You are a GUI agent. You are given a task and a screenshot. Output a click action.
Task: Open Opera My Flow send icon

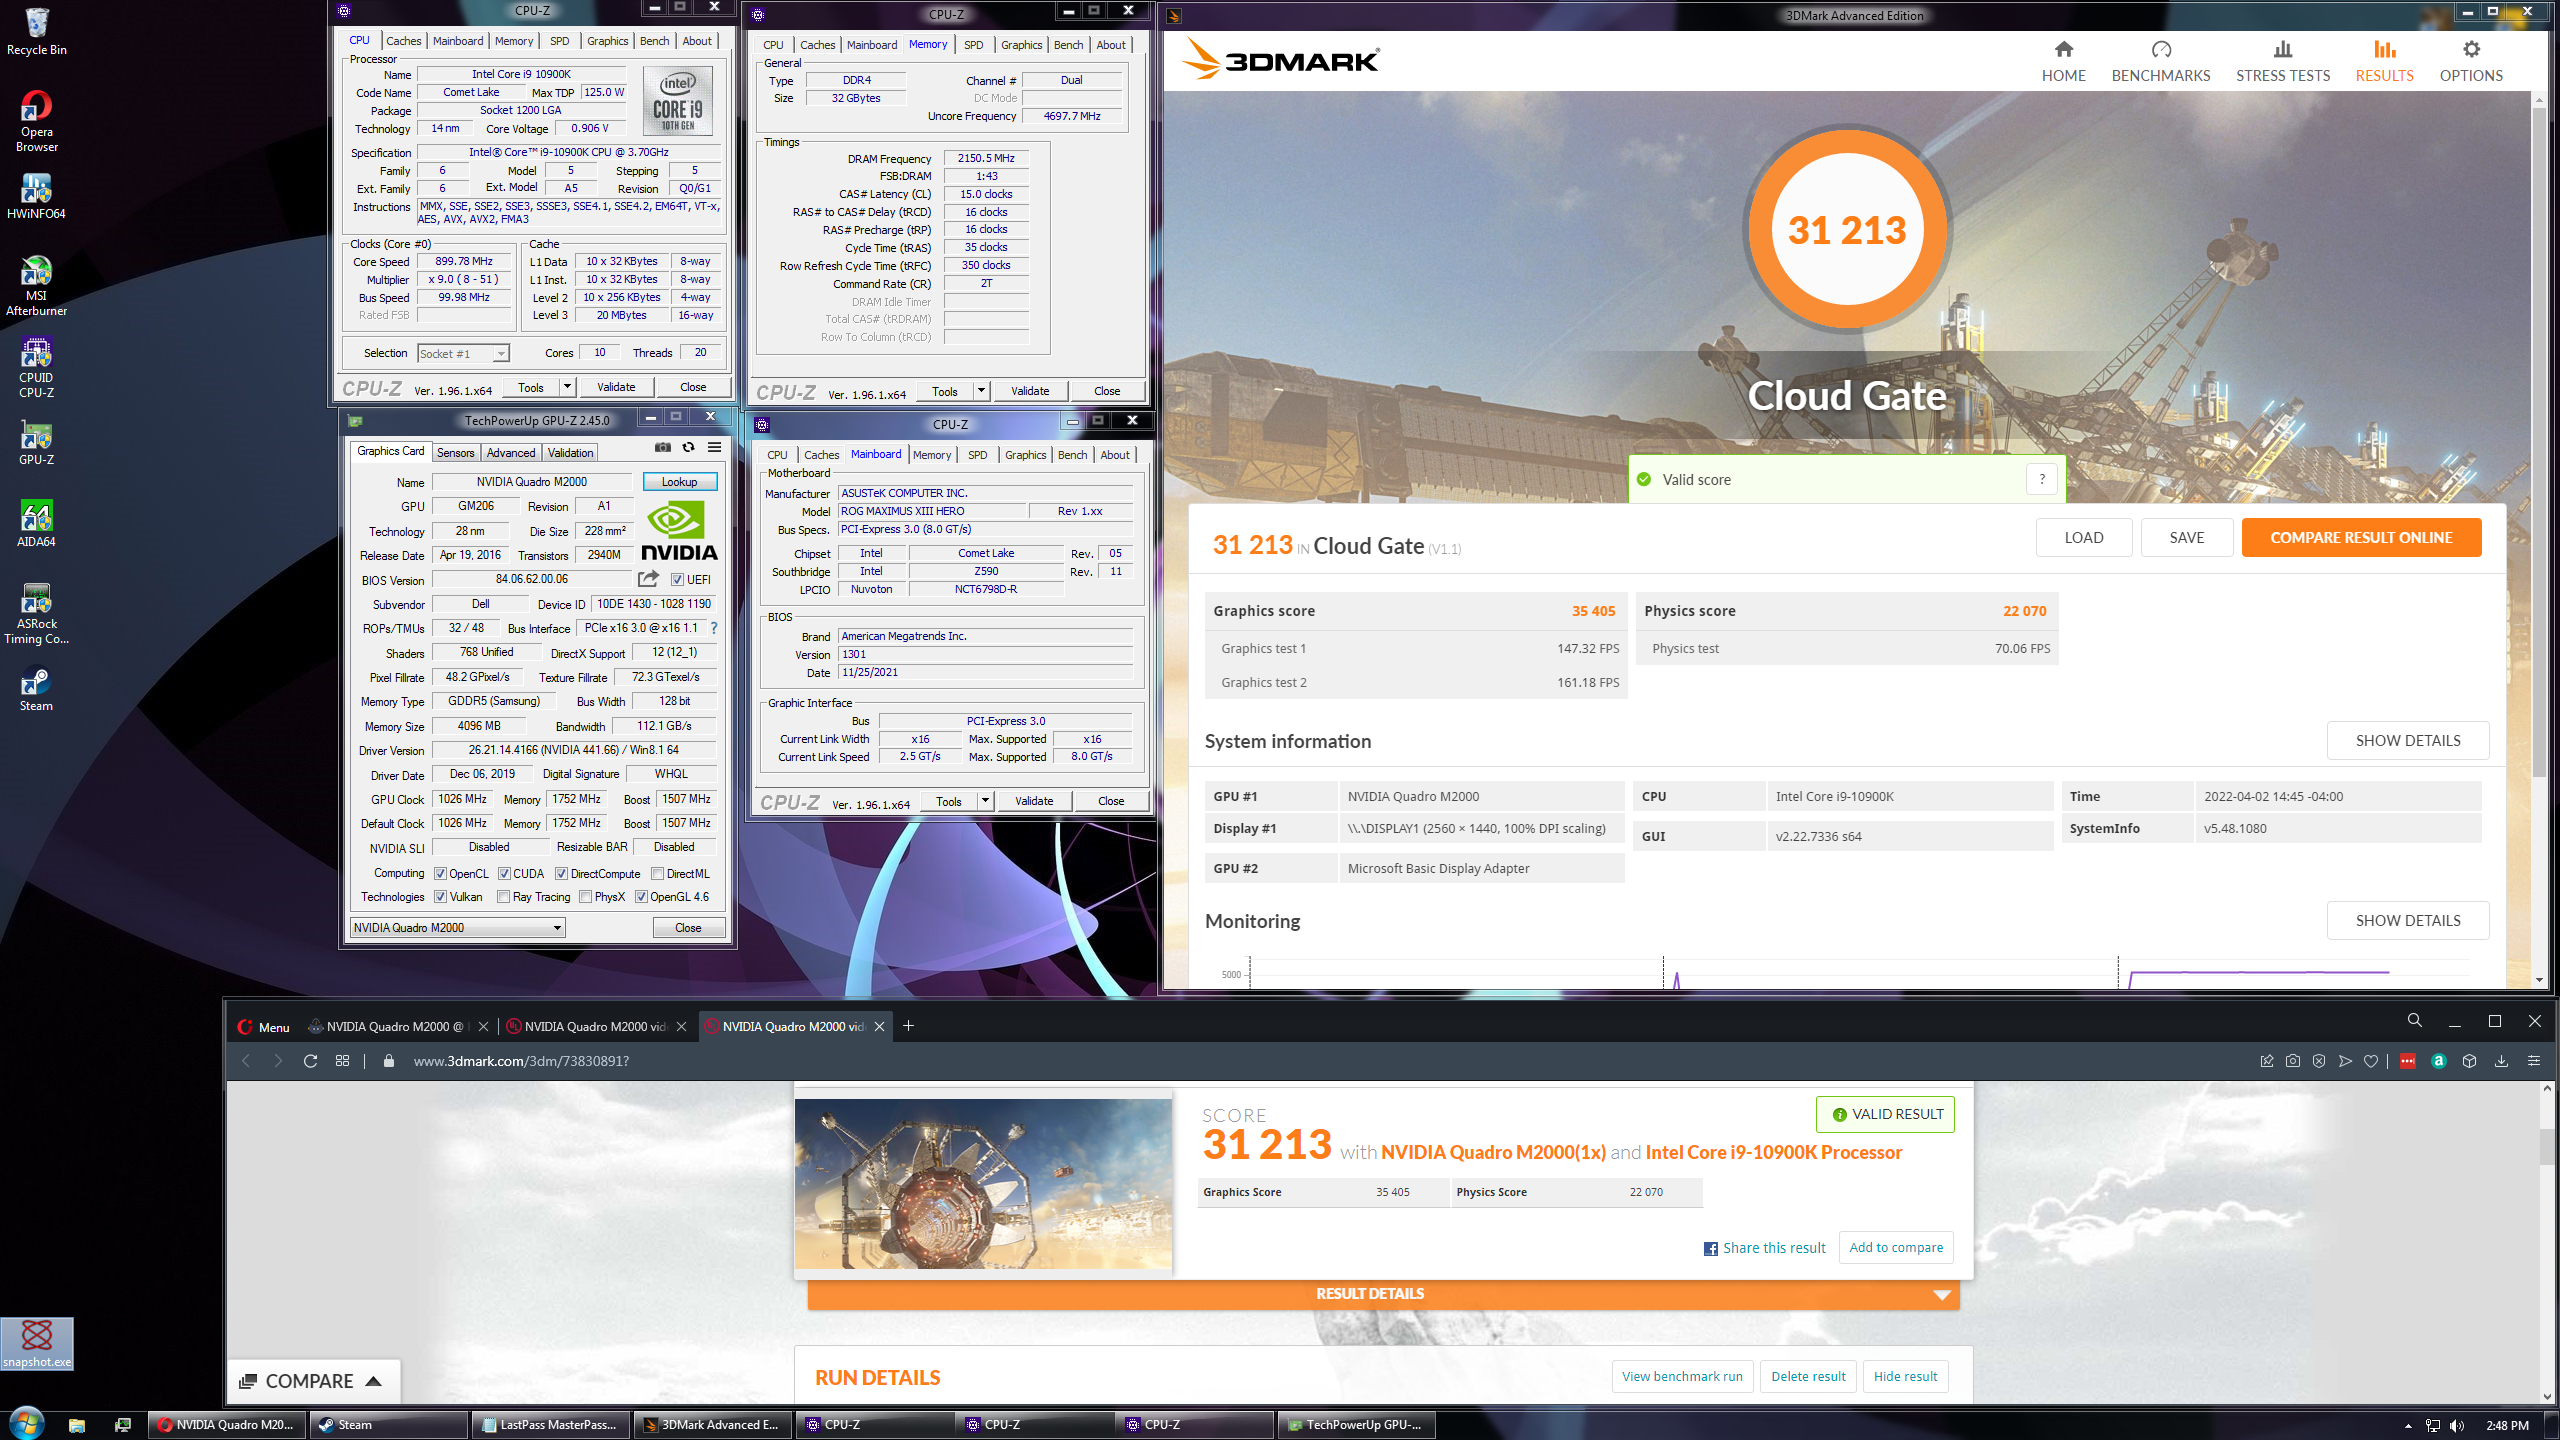[2345, 1061]
